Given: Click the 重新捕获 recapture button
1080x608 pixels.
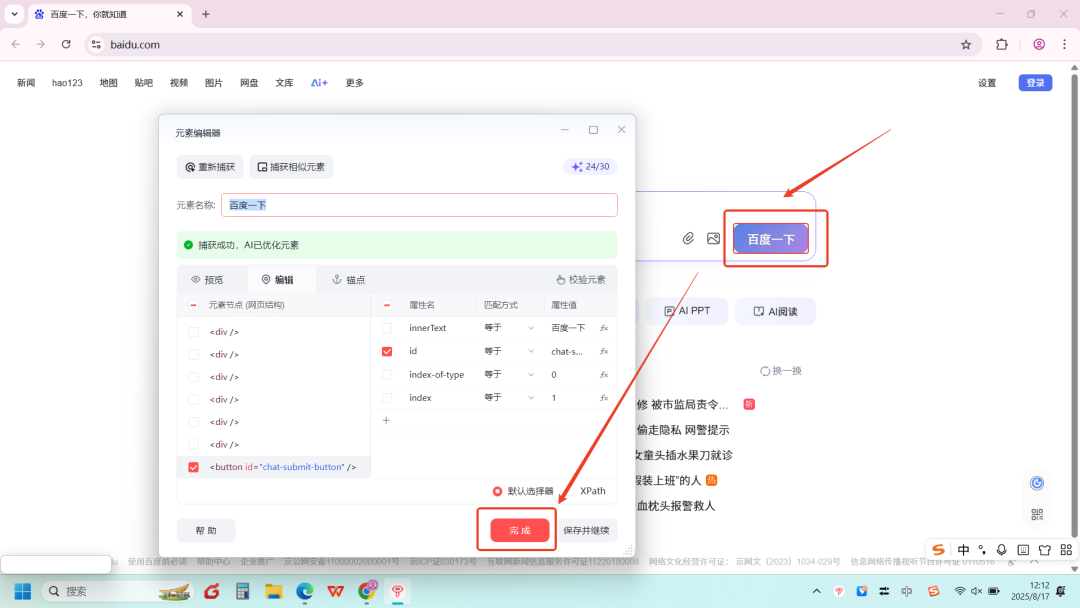Looking at the screenshot, I should (x=210, y=167).
